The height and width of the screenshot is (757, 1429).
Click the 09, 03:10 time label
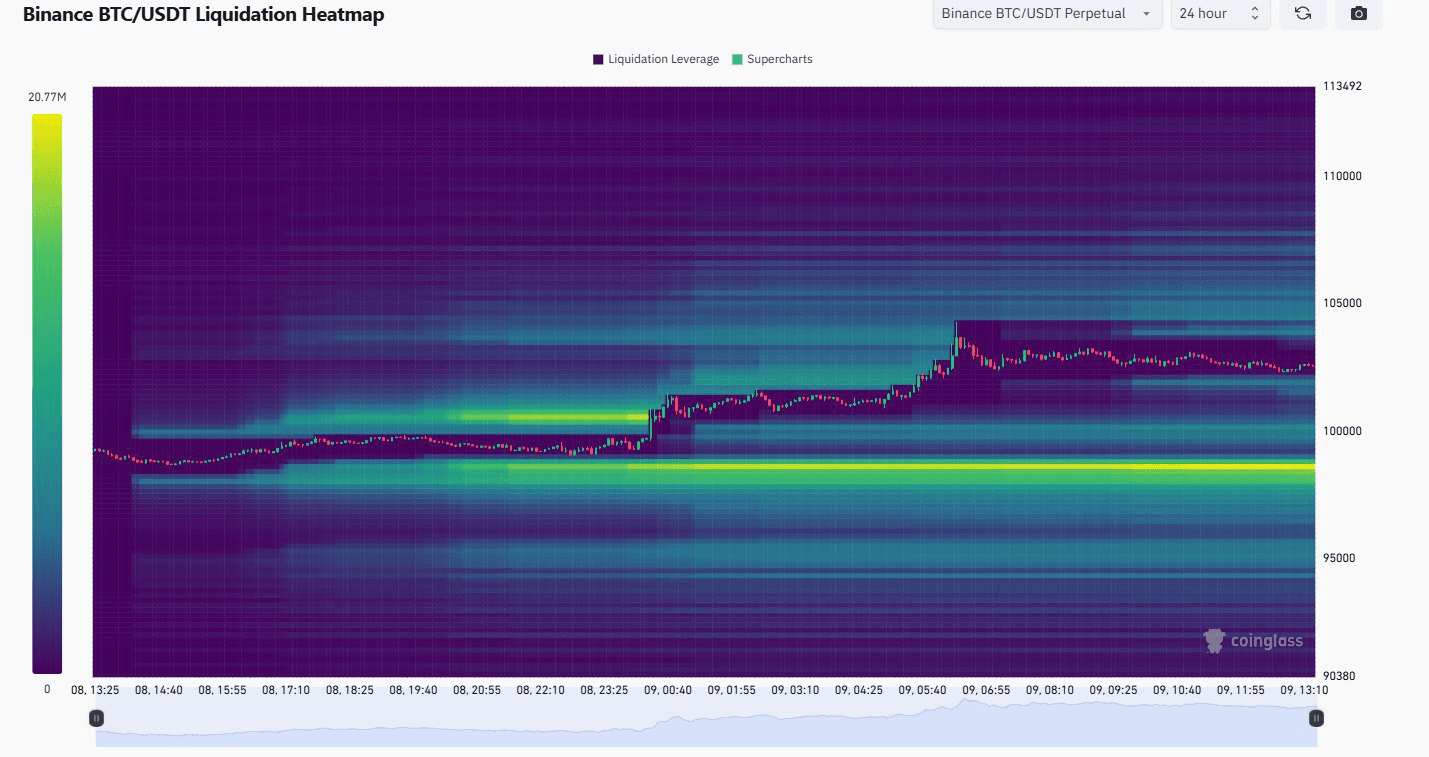pos(794,690)
